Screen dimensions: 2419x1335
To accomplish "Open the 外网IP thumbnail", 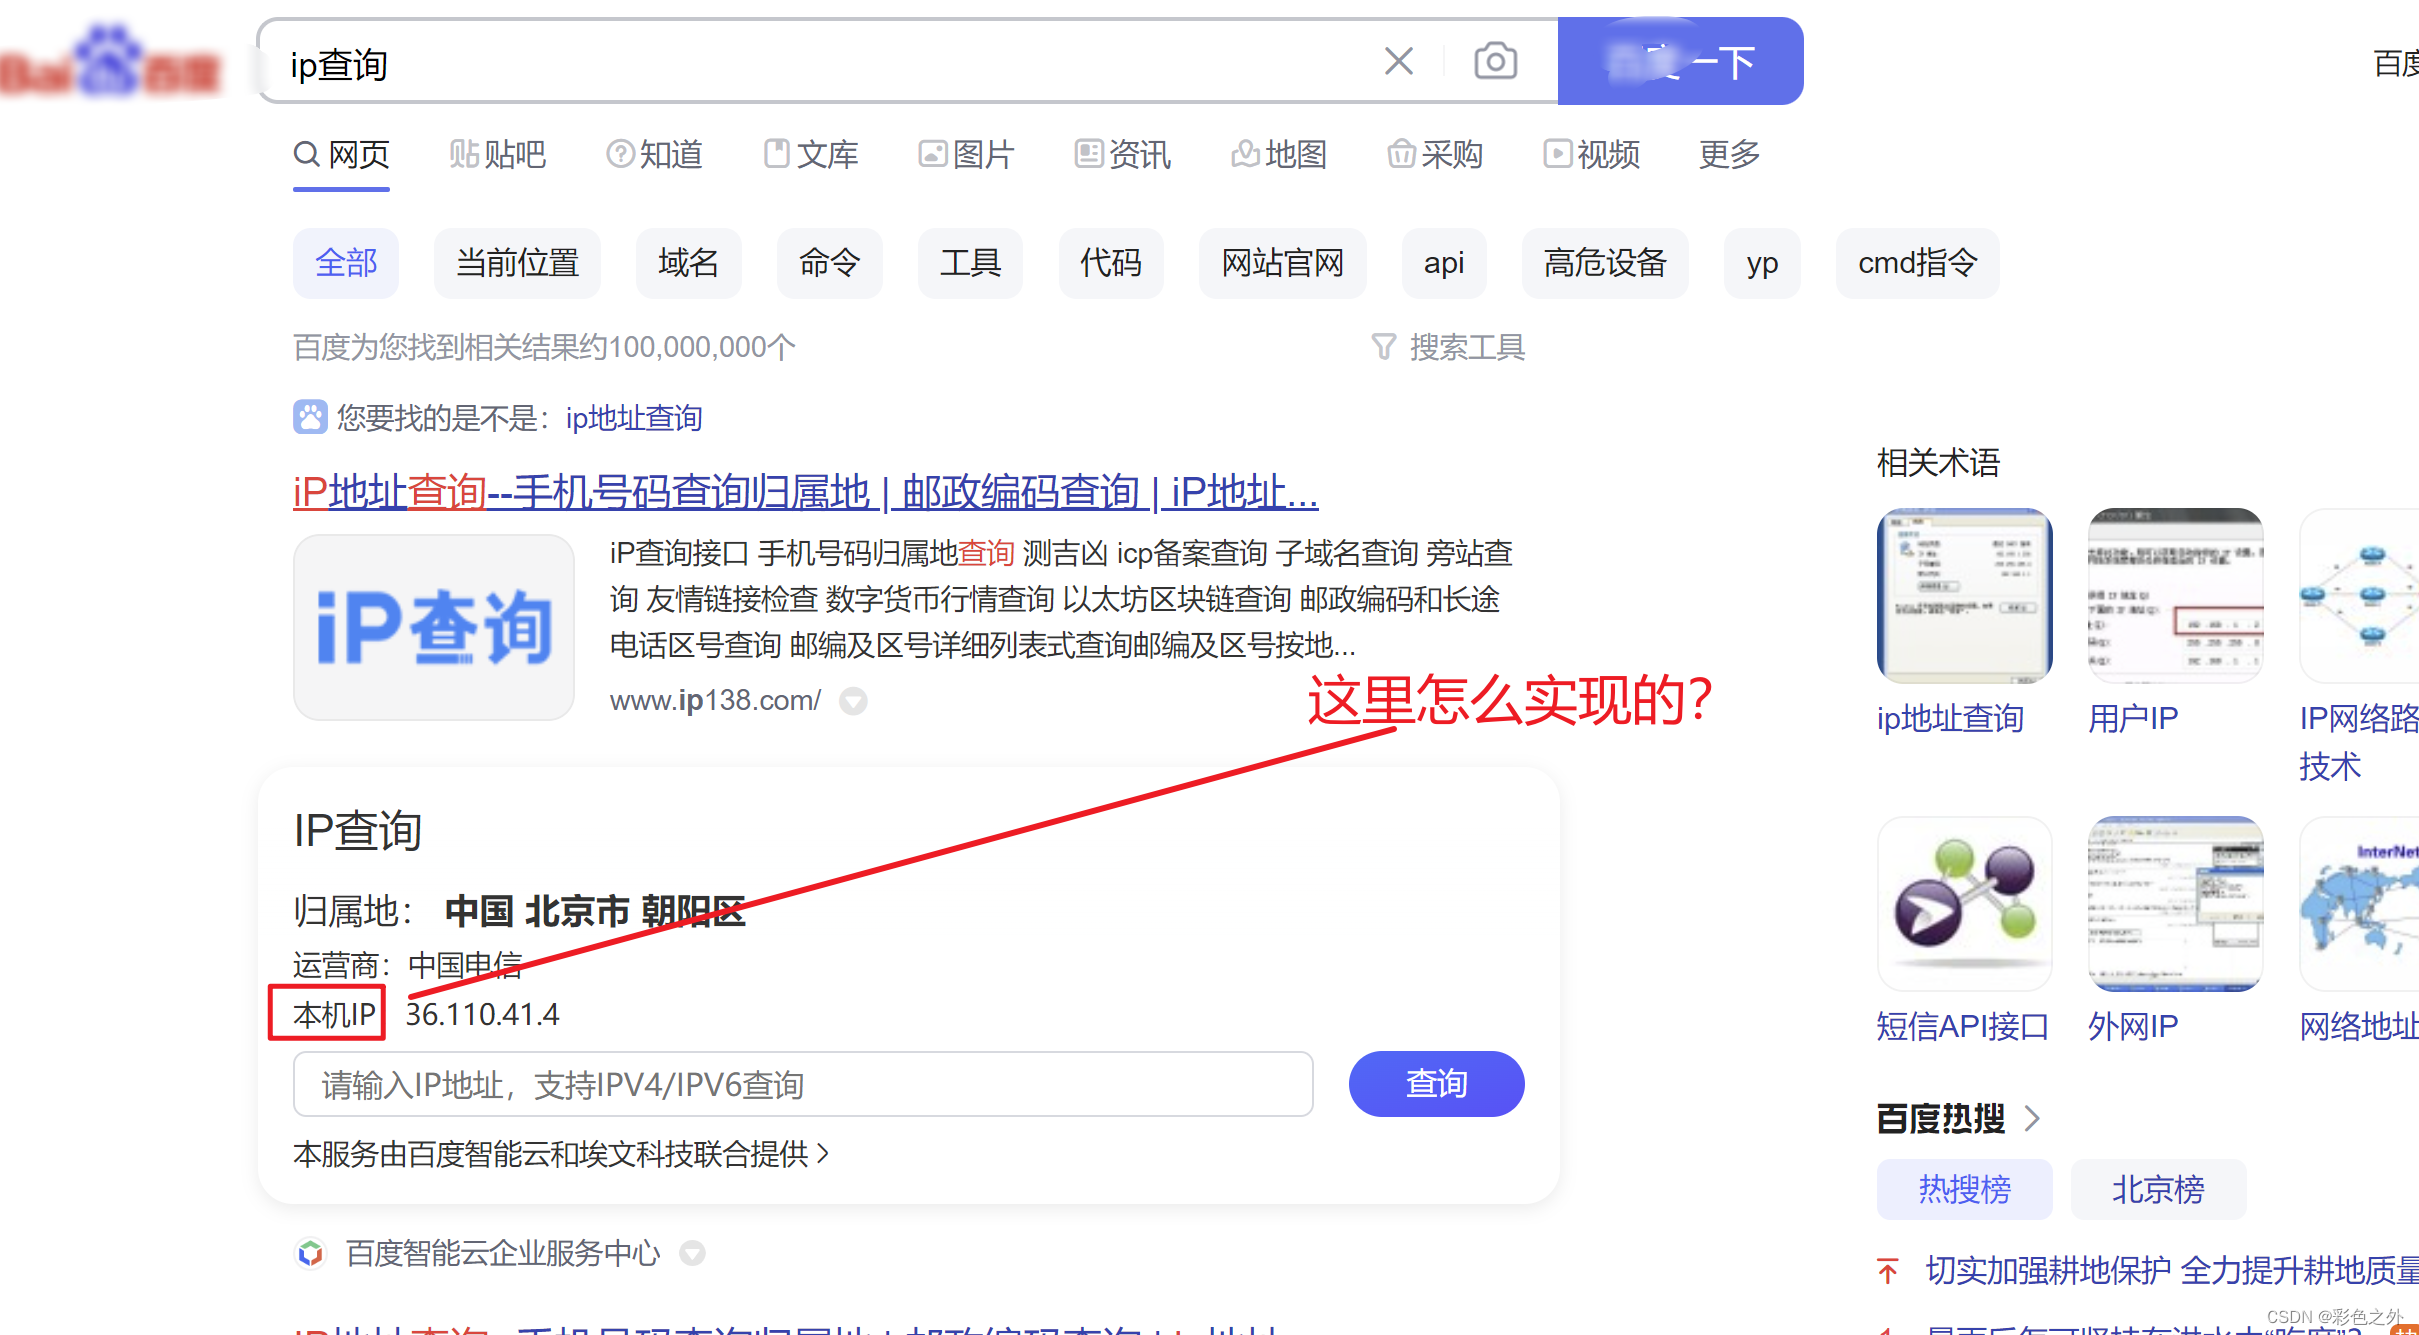I will tap(2175, 903).
